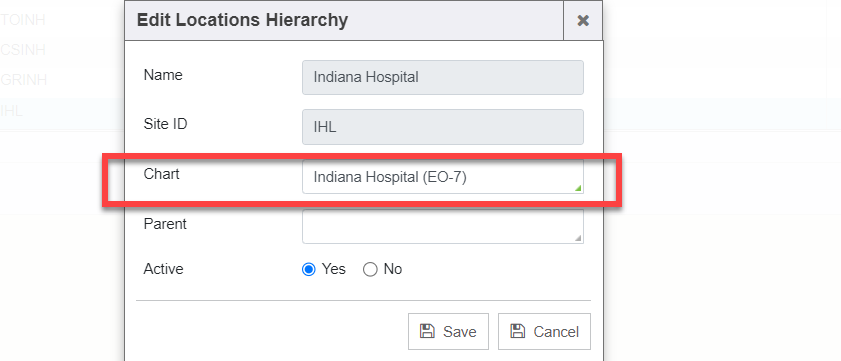
Task: Click the floppy disk icon on Cancel
Action: pyautogui.click(x=517, y=331)
